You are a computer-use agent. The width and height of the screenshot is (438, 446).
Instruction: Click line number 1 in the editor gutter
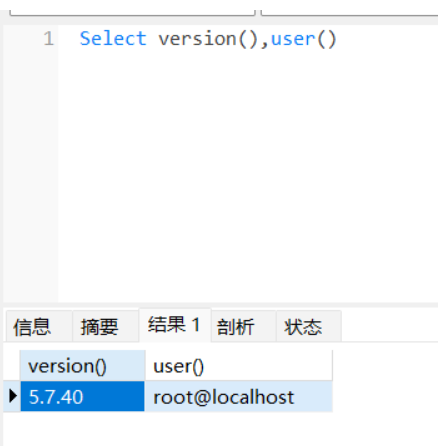click(x=49, y=39)
